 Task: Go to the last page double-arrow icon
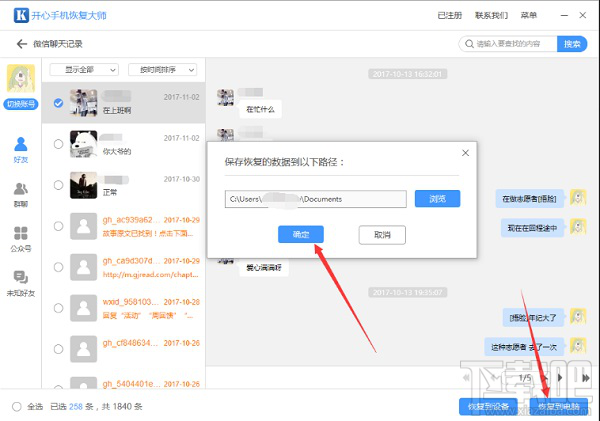pos(585,378)
